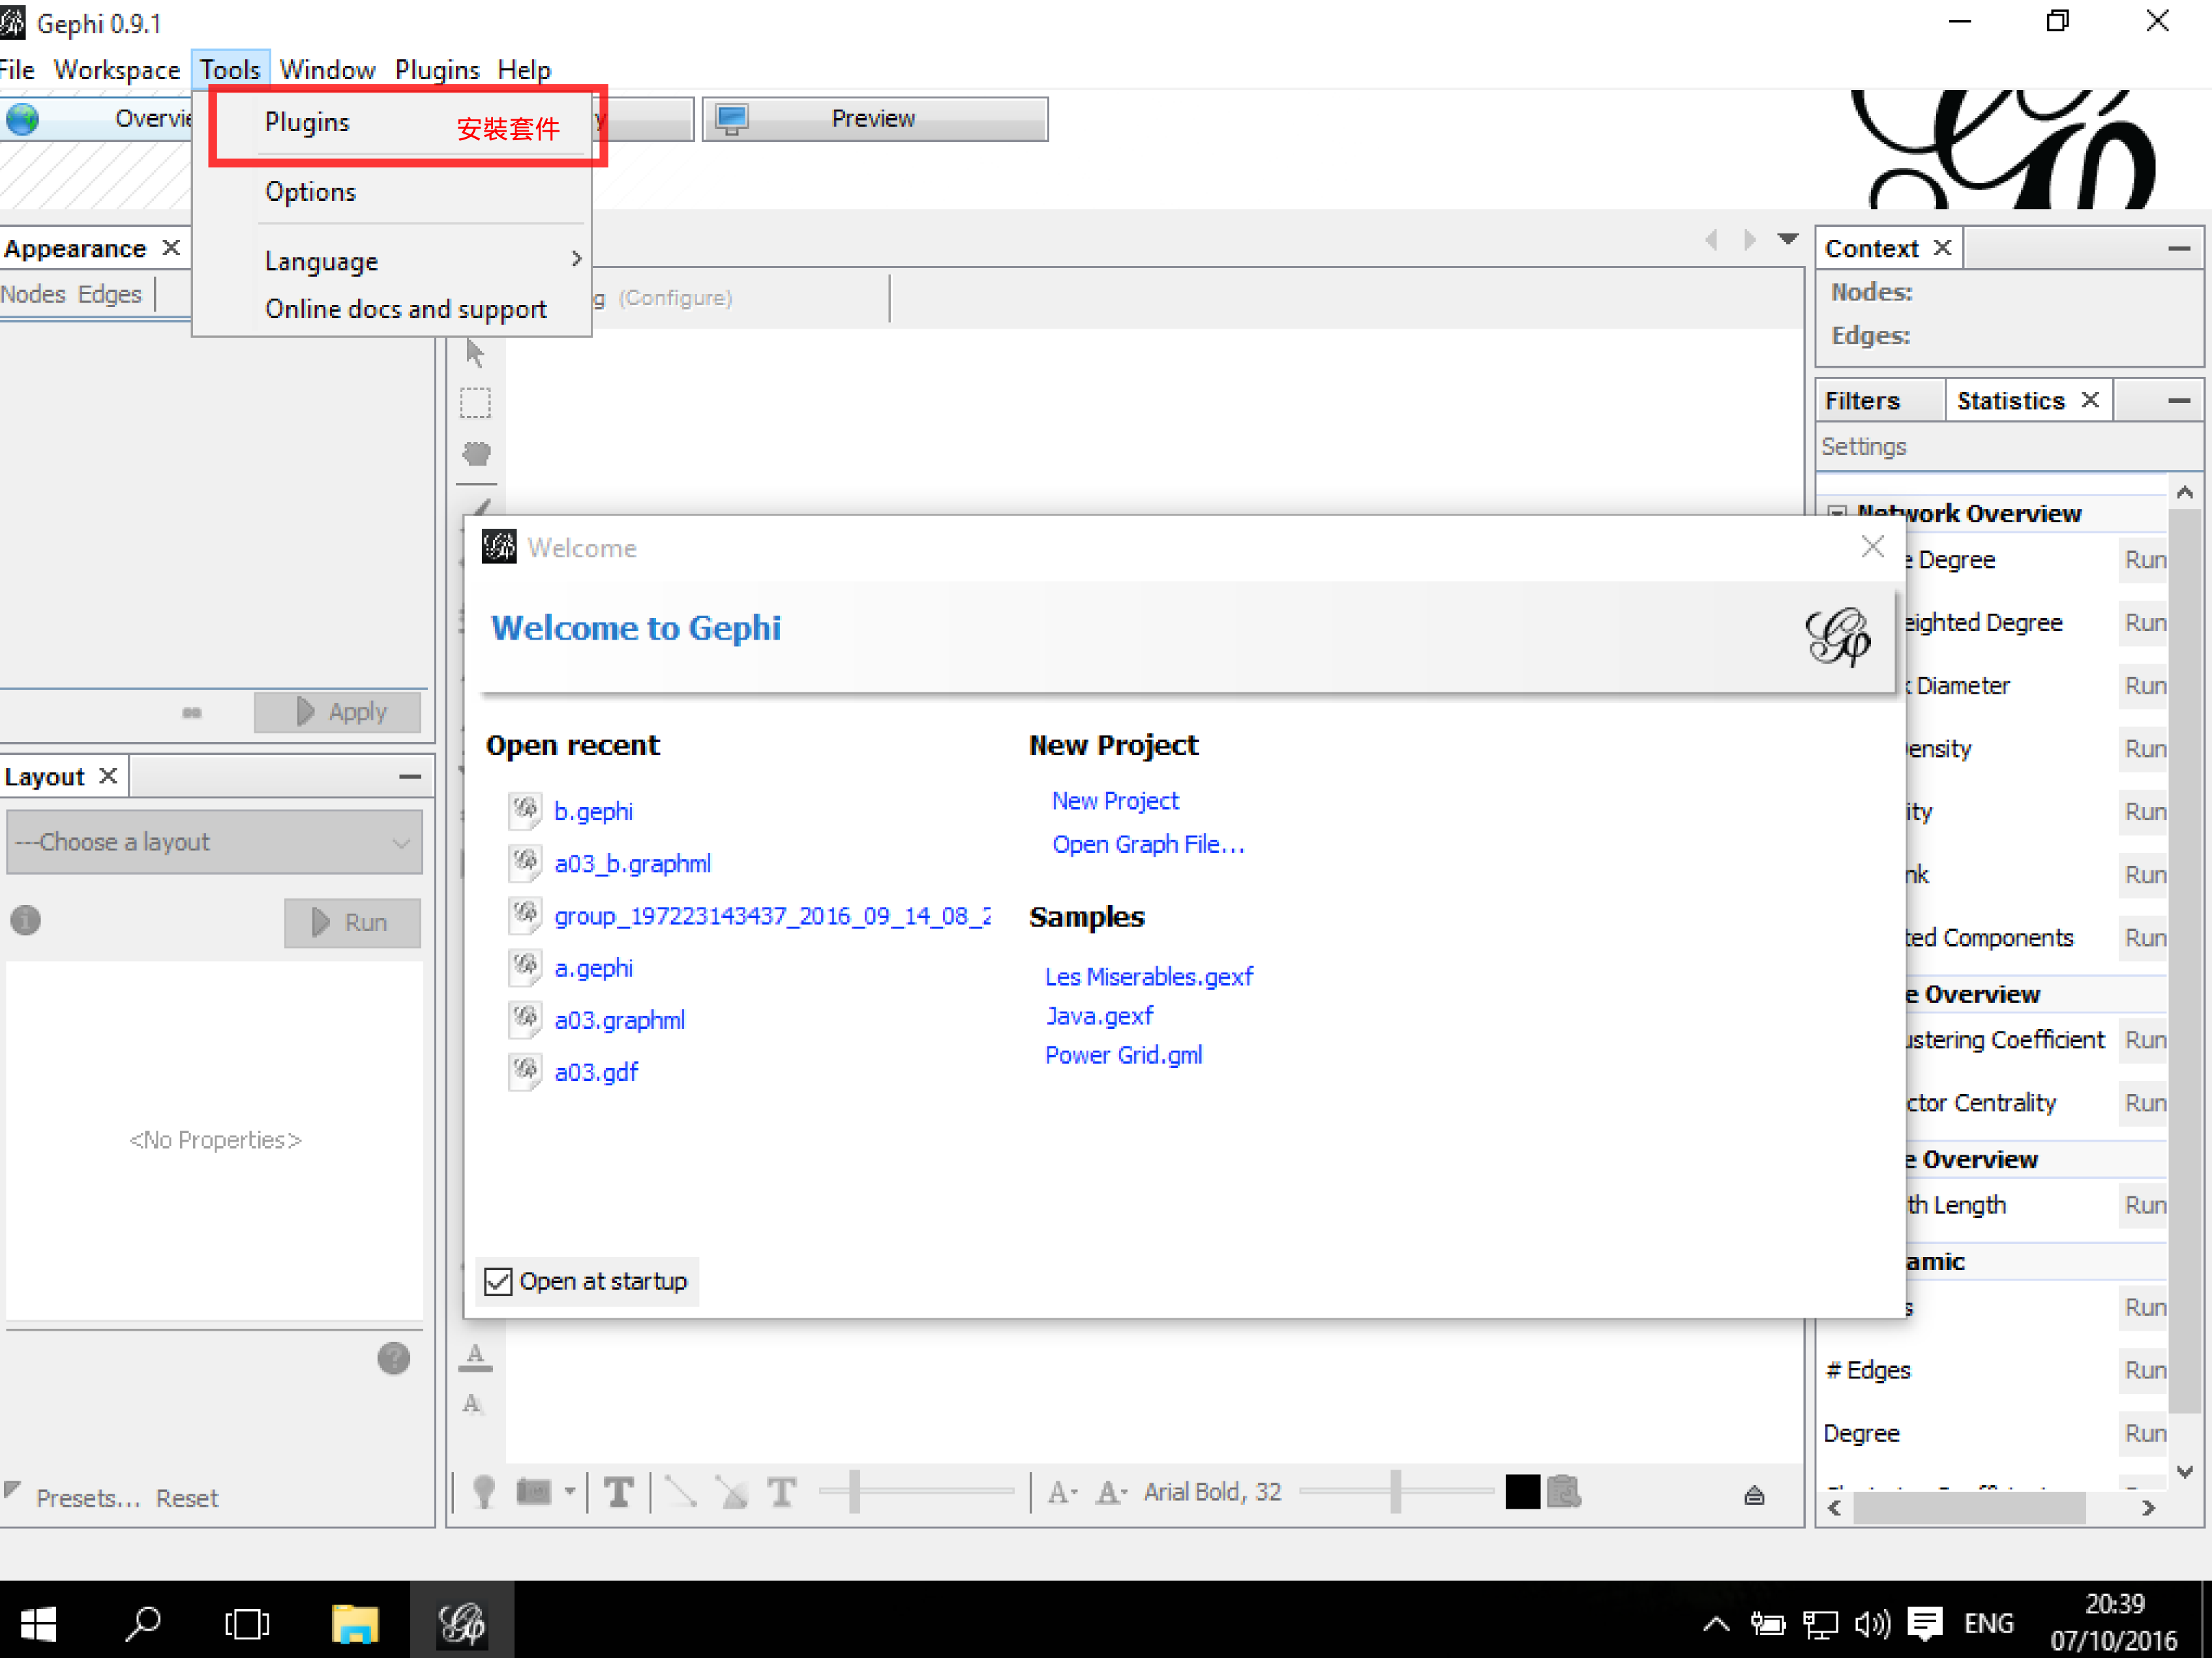This screenshot has height=1658, width=2212.
Task: Open the Help menu
Action: 524,70
